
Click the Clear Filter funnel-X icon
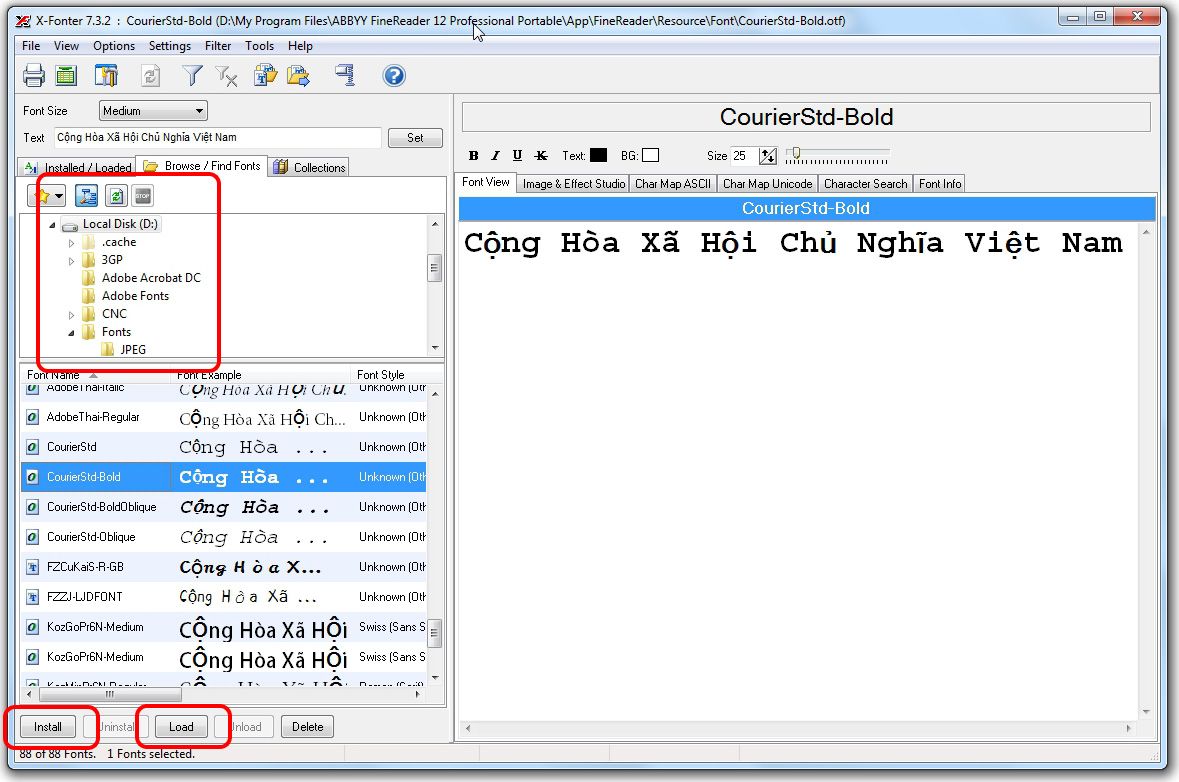226,75
